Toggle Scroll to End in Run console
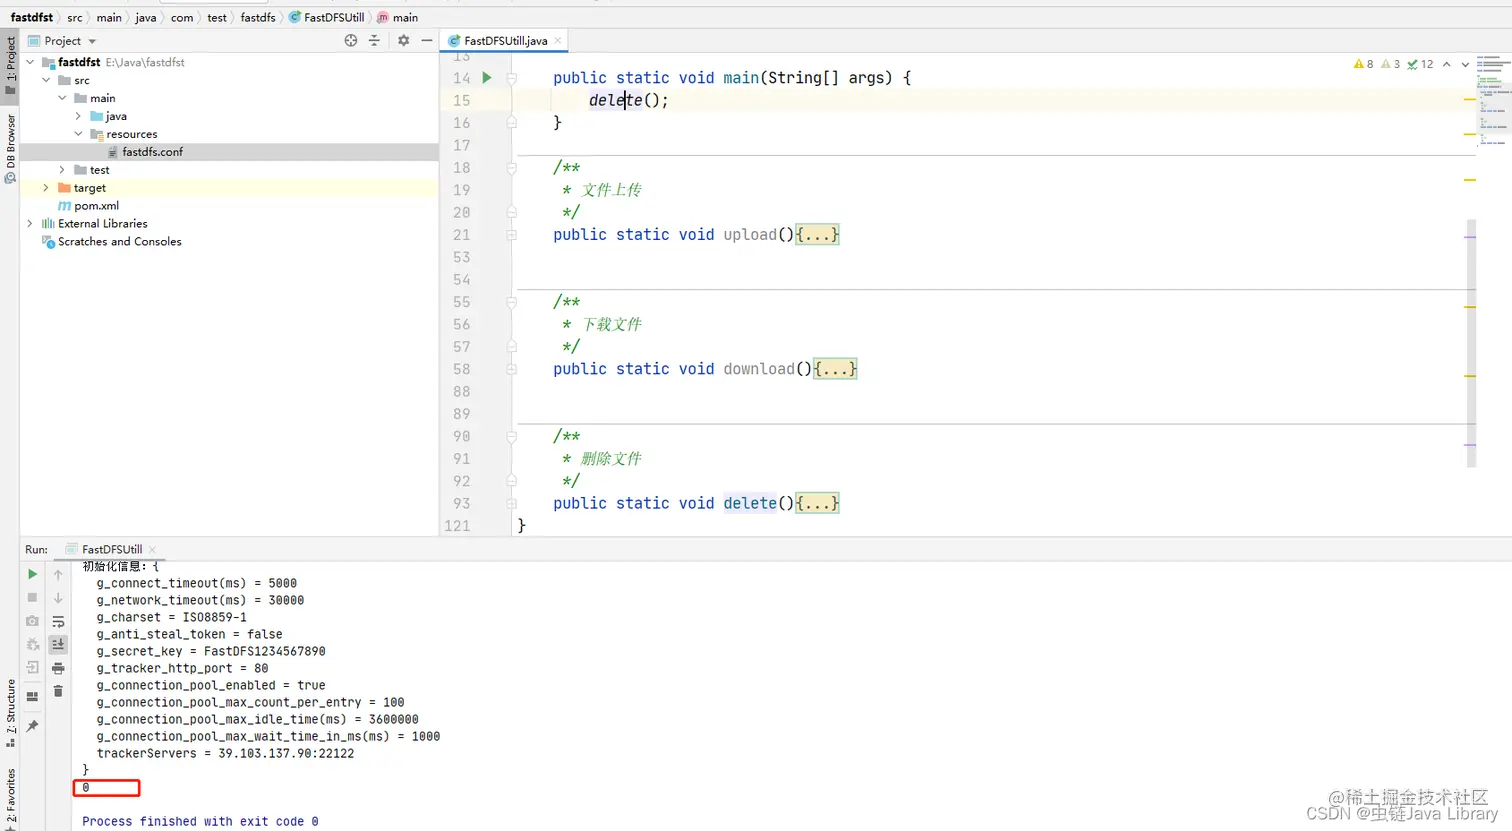Screen dimensions: 1512x831 (x=58, y=644)
